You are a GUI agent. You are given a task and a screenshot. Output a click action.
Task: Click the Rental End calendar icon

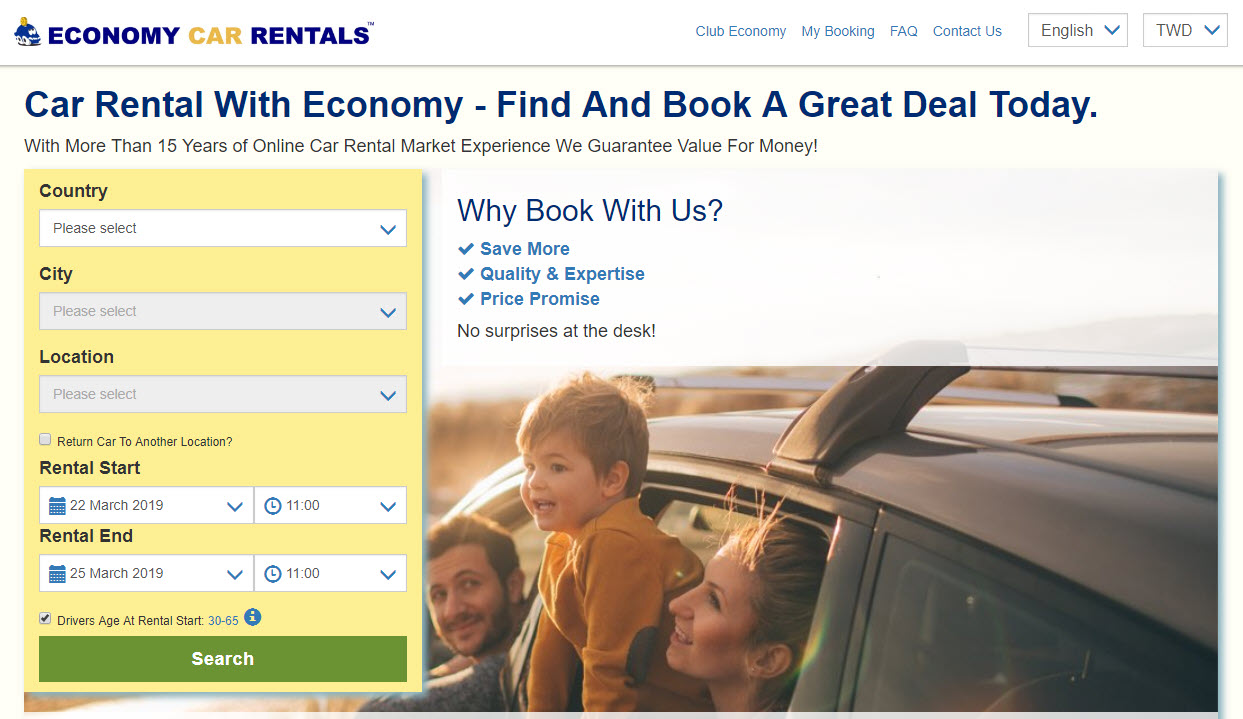pos(57,574)
